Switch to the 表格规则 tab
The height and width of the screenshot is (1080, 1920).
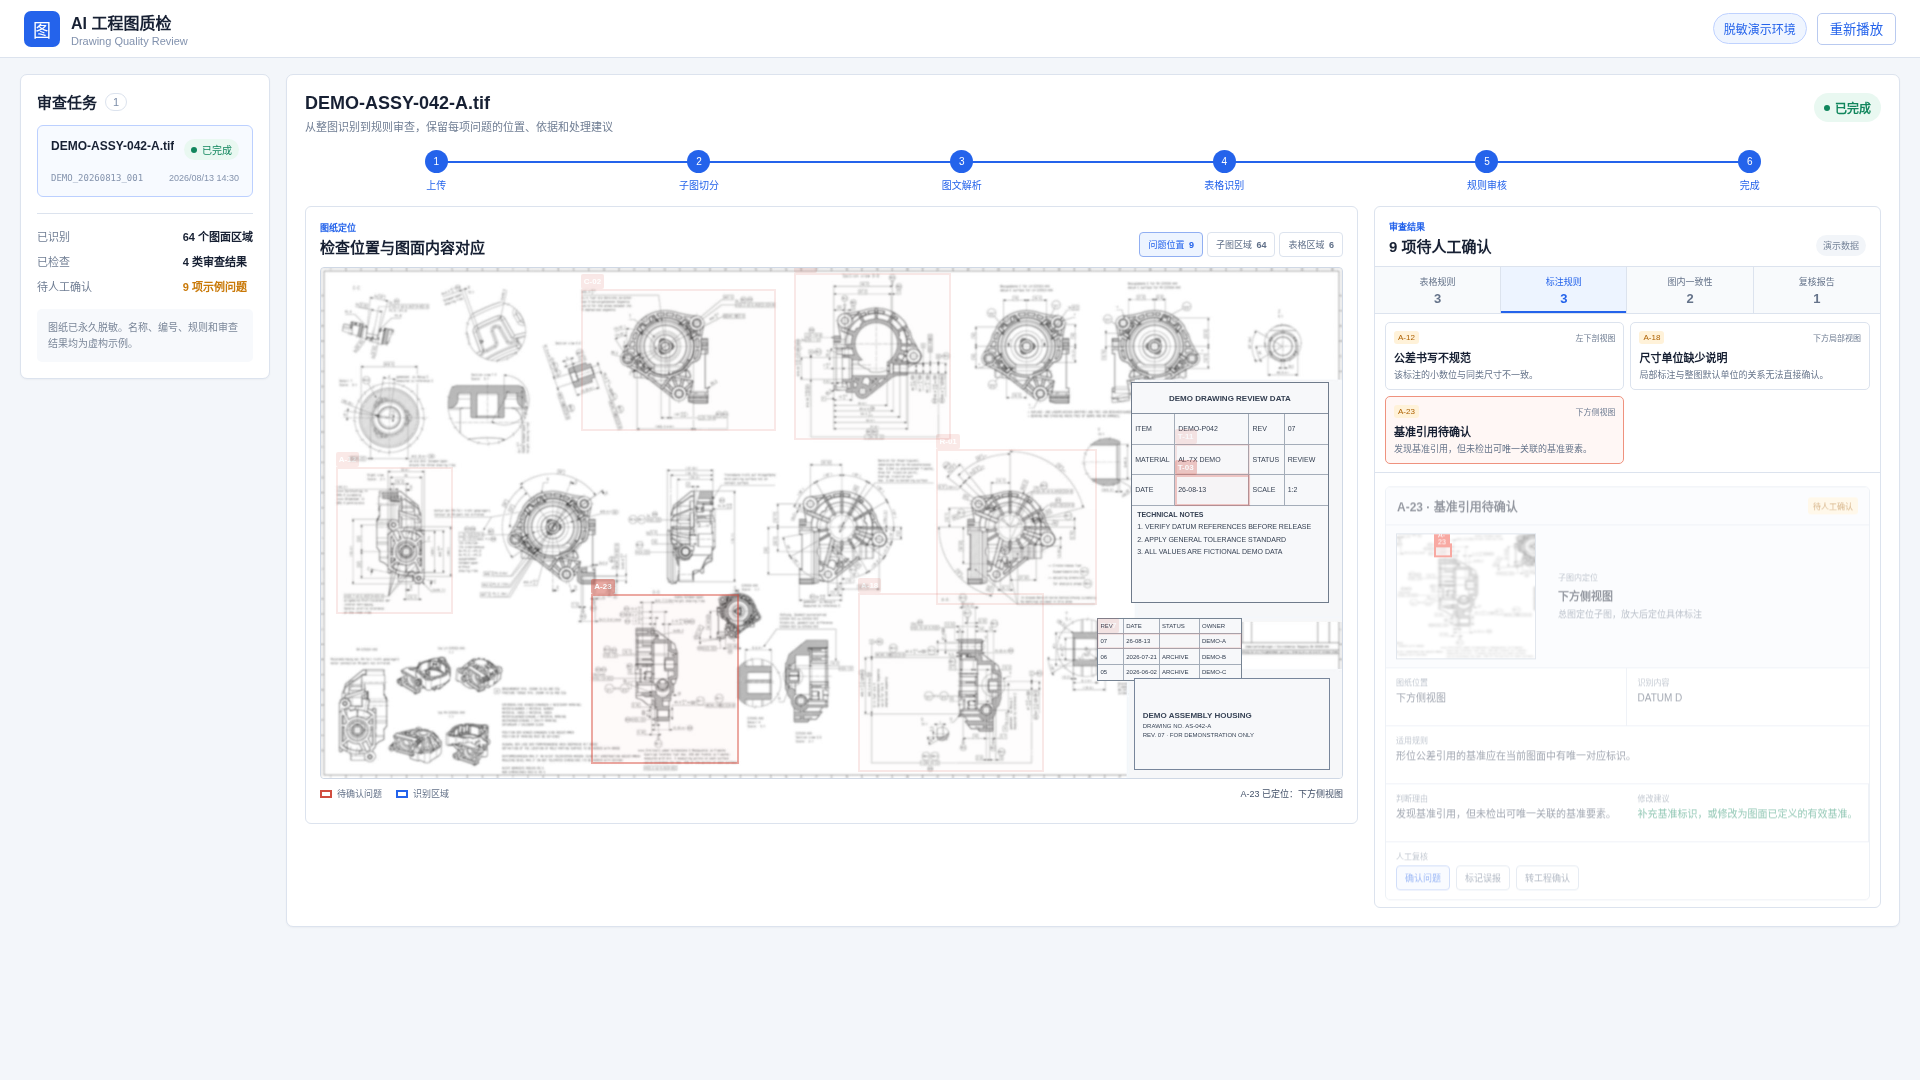(x=1437, y=290)
